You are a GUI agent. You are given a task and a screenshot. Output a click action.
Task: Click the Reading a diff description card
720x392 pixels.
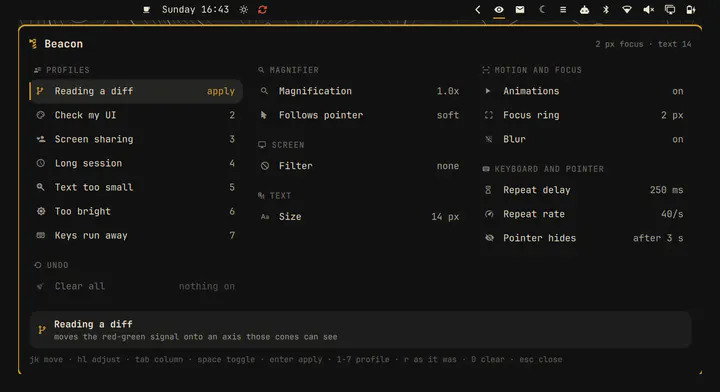click(x=360, y=330)
